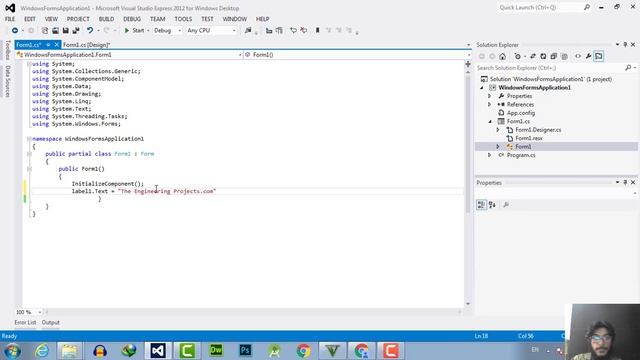Save the current file with Save icon
This screenshot has height=360, width=640.
pos(65,31)
